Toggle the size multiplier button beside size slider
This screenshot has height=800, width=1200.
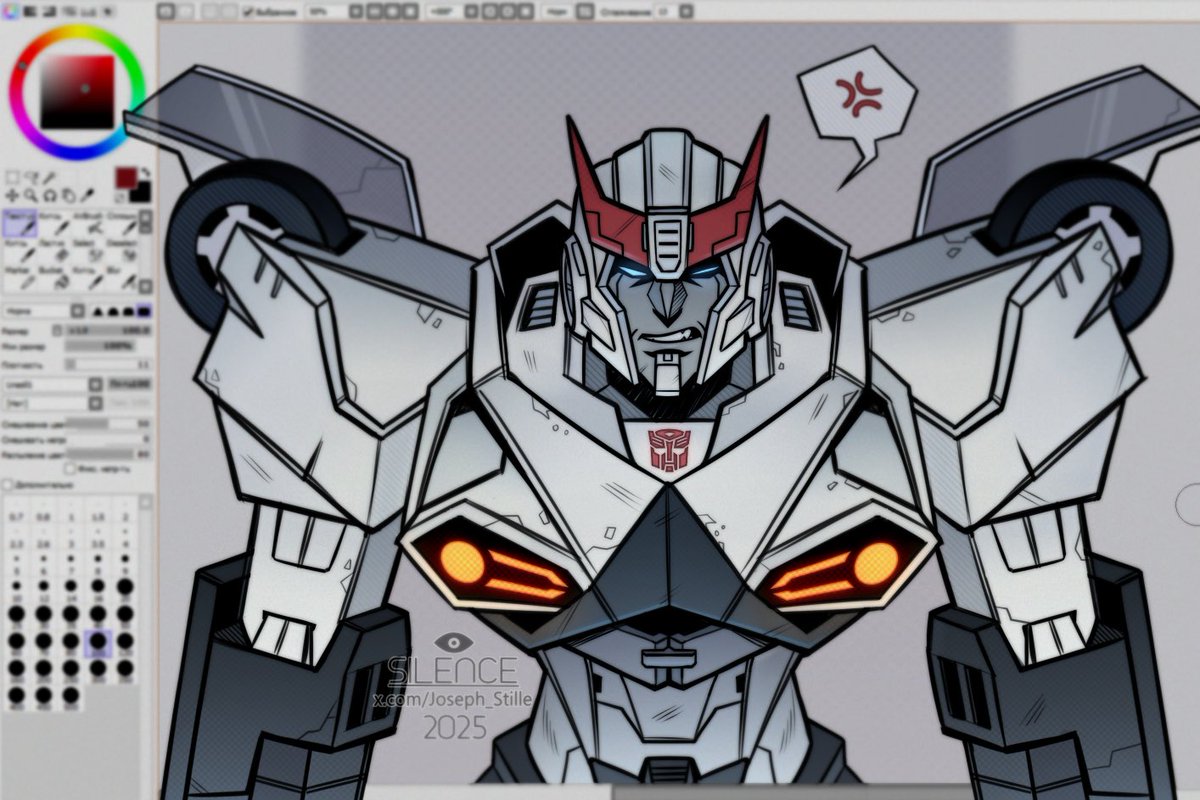point(57,331)
